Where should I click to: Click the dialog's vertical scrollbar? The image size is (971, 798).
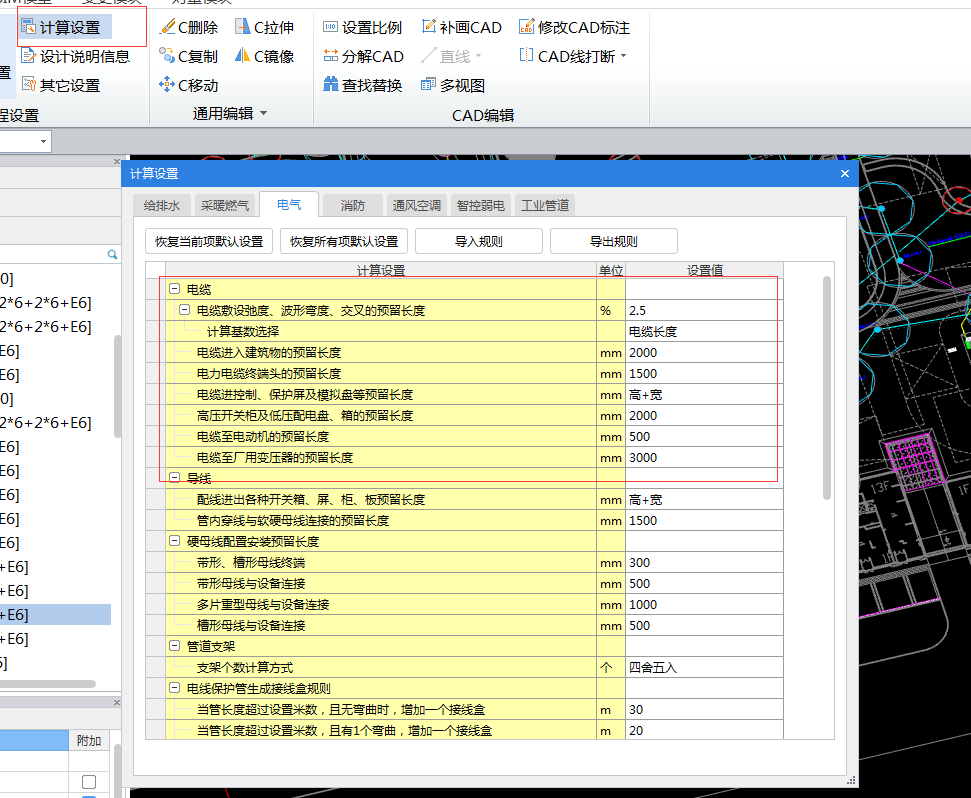click(827, 388)
